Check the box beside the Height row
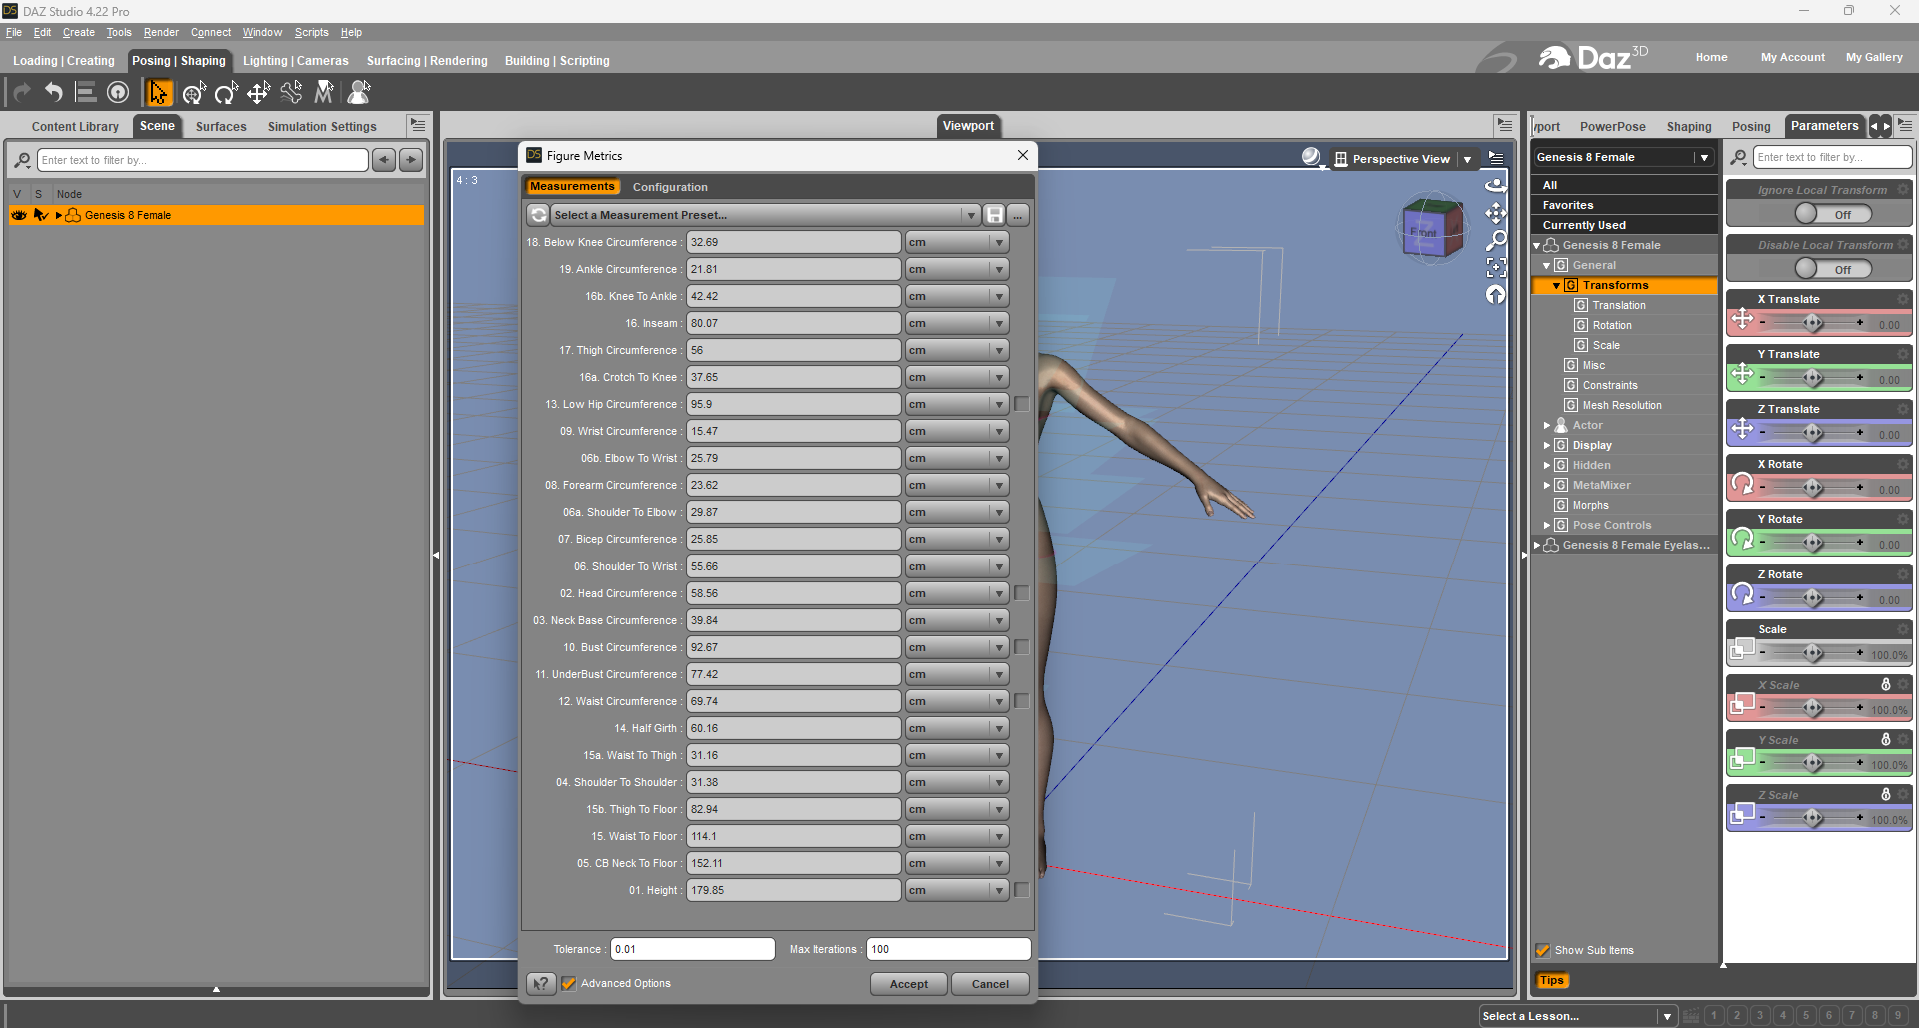 point(1022,890)
